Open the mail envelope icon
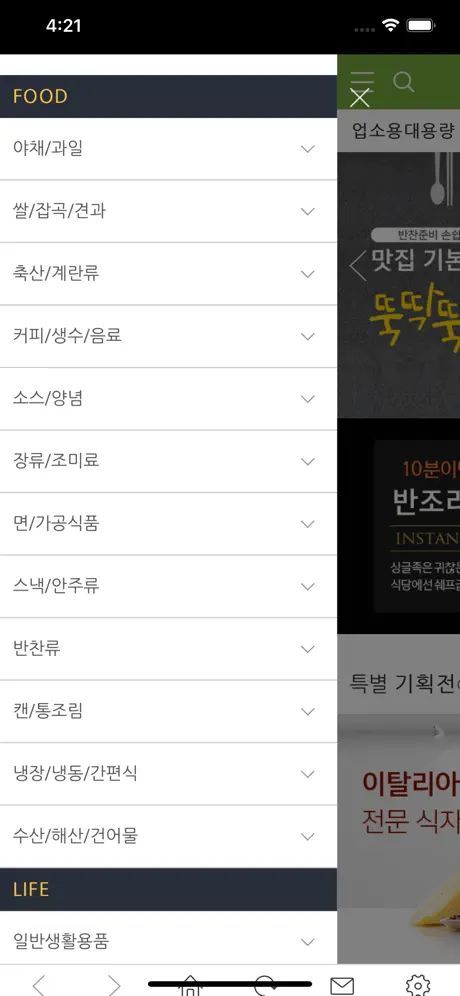The image size is (460, 996). pyautogui.click(x=342, y=986)
